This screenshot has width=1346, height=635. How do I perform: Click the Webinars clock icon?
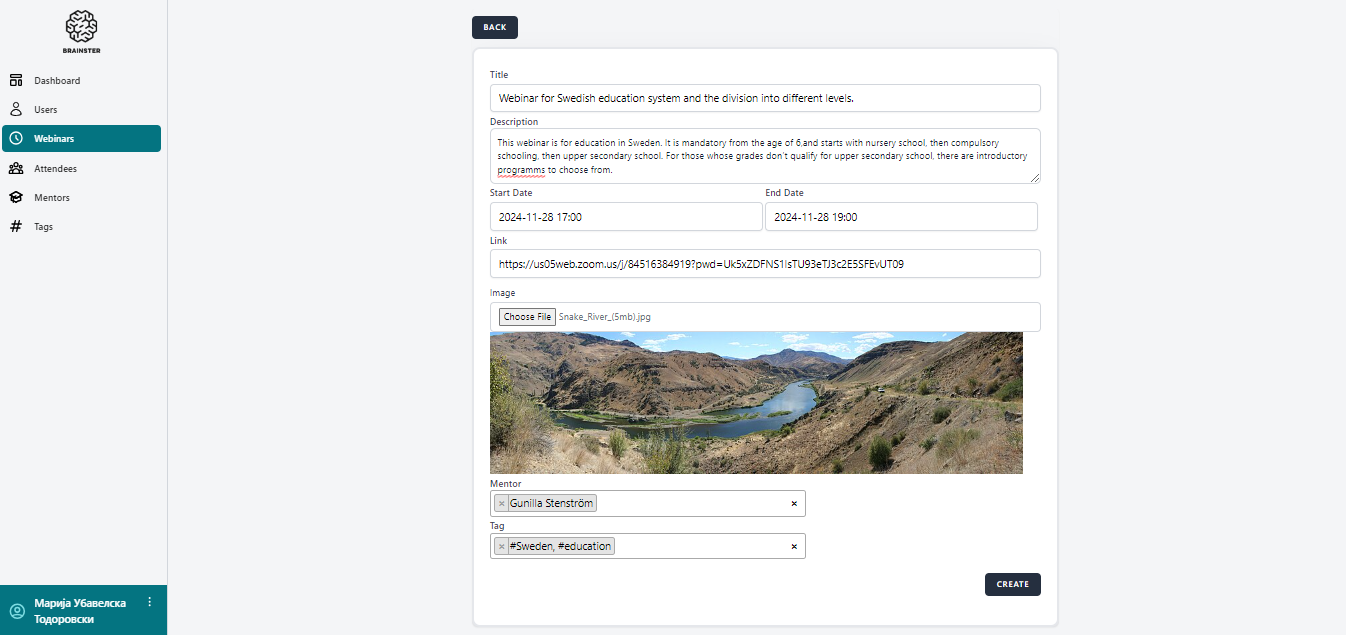pyautogui.click(x=16, y=138)
